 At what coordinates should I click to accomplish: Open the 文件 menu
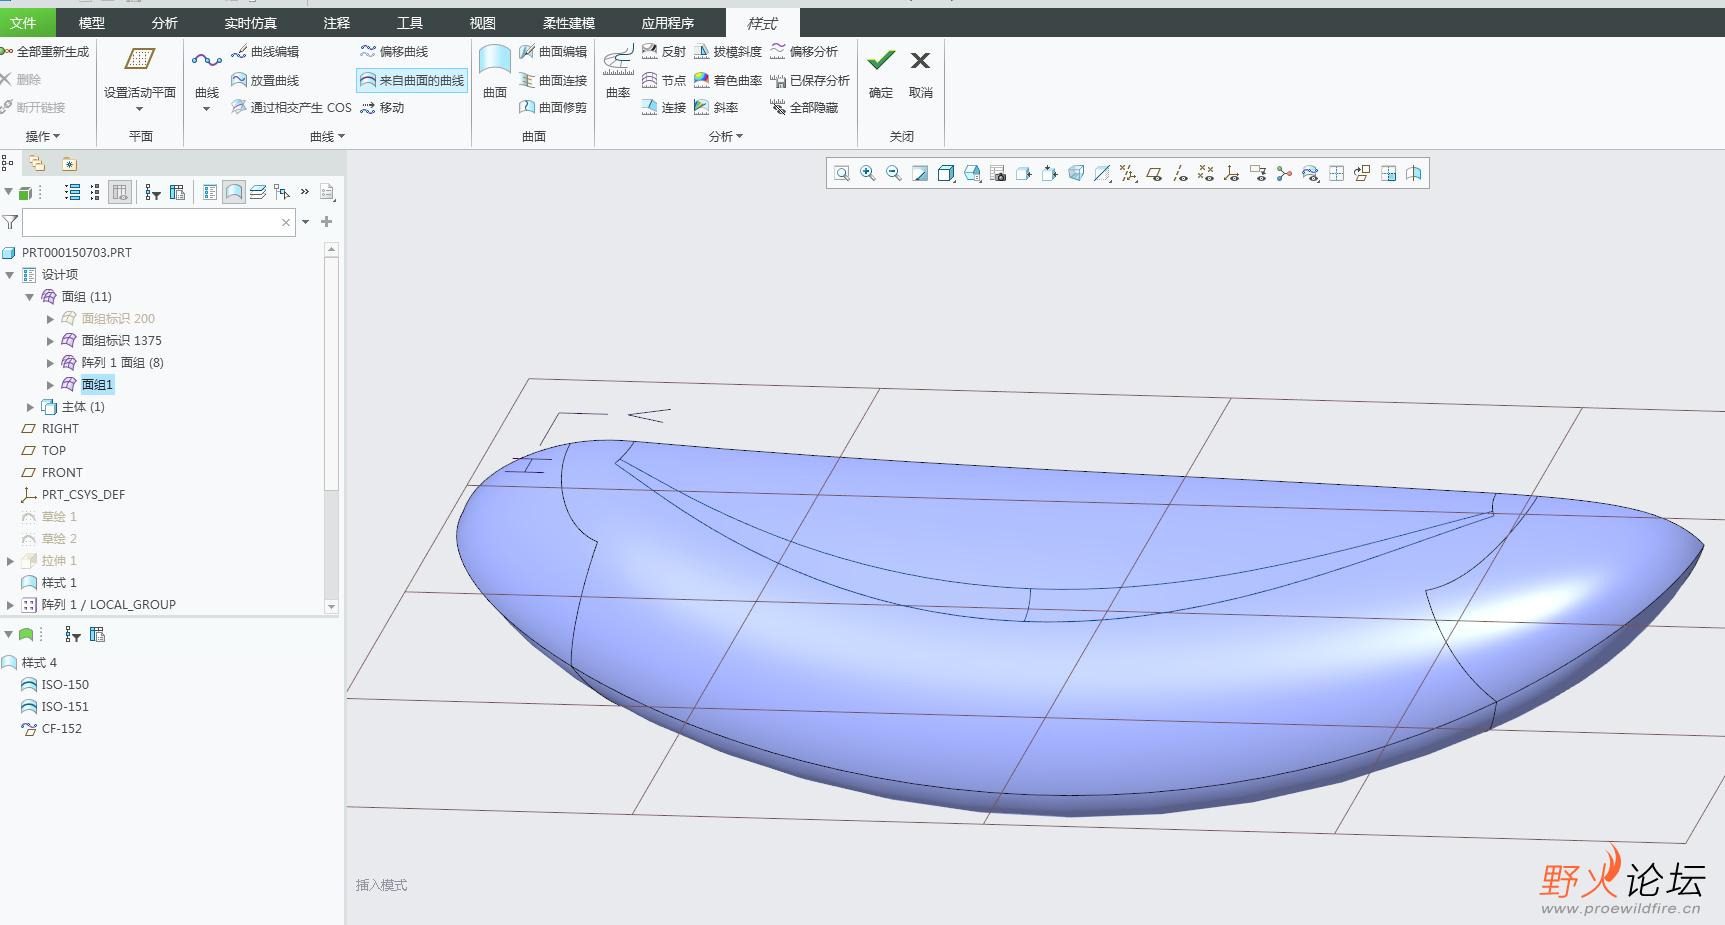click(23, 23)
